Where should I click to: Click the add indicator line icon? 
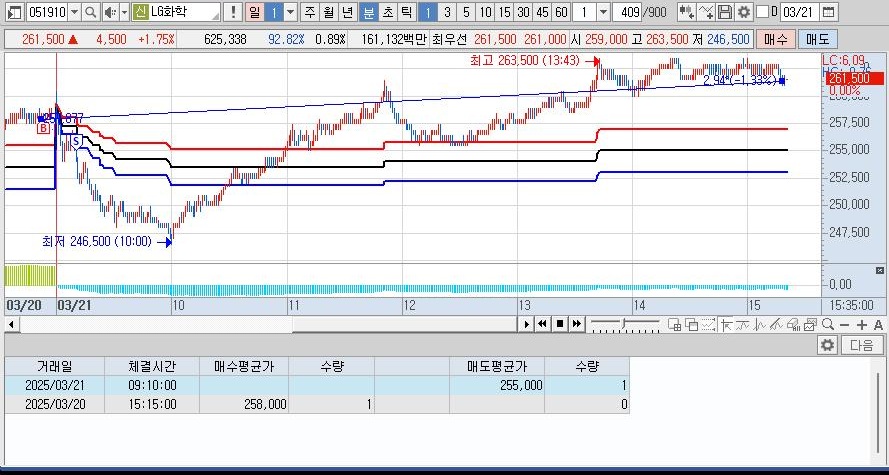point(706,12)
